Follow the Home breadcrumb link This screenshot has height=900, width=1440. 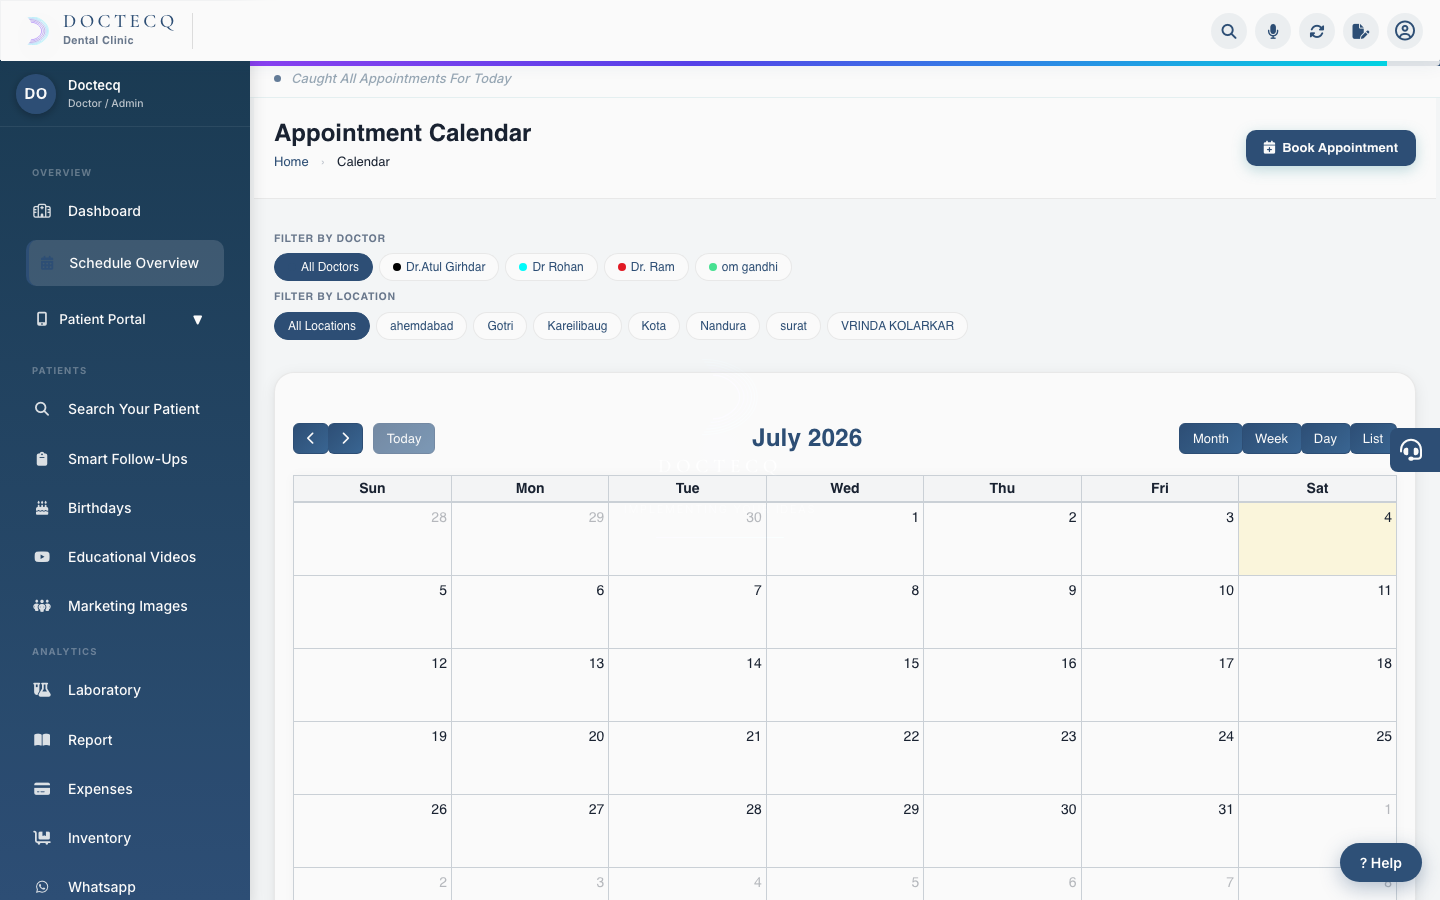pyautogui.click(x=291, y=162)
